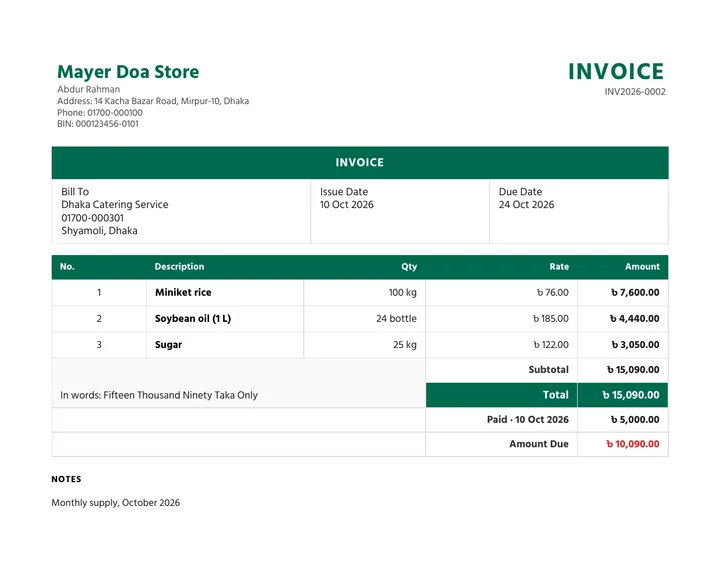This screenshot has width=720, height=581.
Task: Click the rate ৳ 122.00
Action: [x=551, y=345]
